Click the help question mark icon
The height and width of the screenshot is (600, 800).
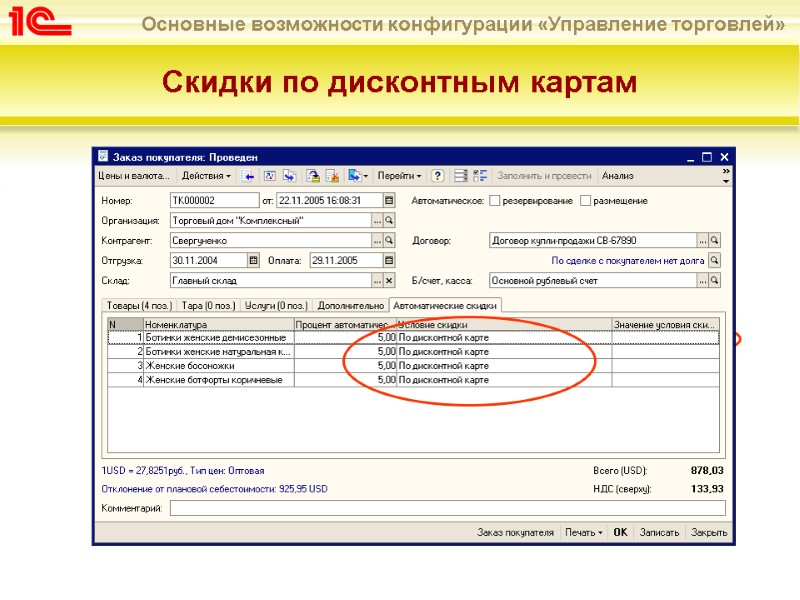438,175
